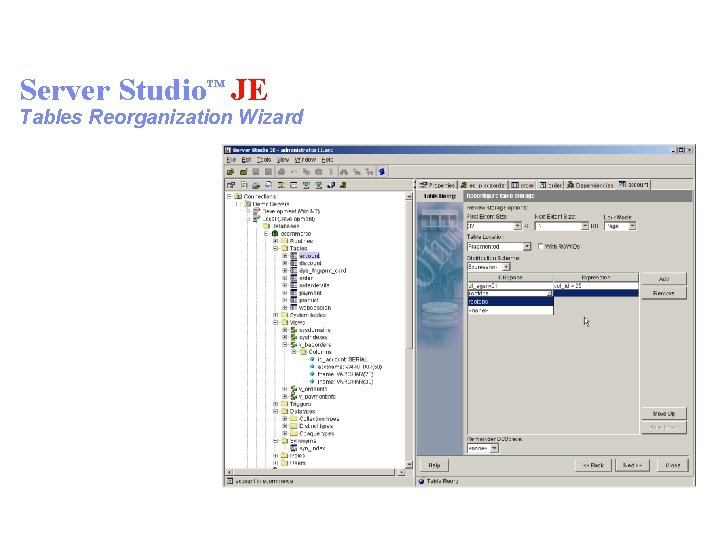Switch to the Properties tab

[437, 185]
